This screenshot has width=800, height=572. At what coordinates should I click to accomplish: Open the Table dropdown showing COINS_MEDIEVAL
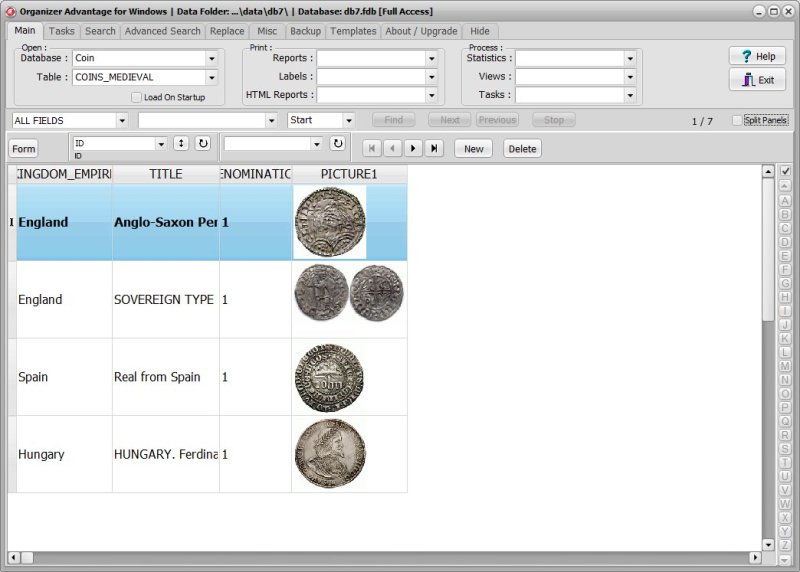(212, 78)
